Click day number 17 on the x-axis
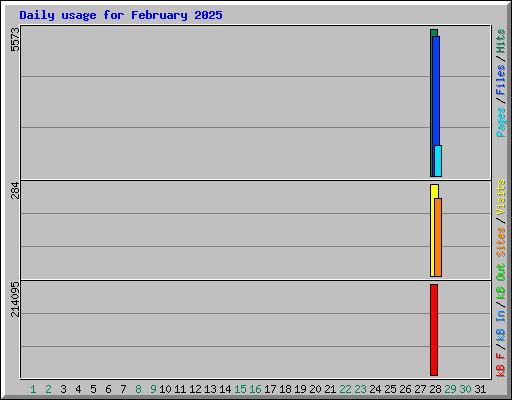512x400 pixels. click(x=270, y=389)
